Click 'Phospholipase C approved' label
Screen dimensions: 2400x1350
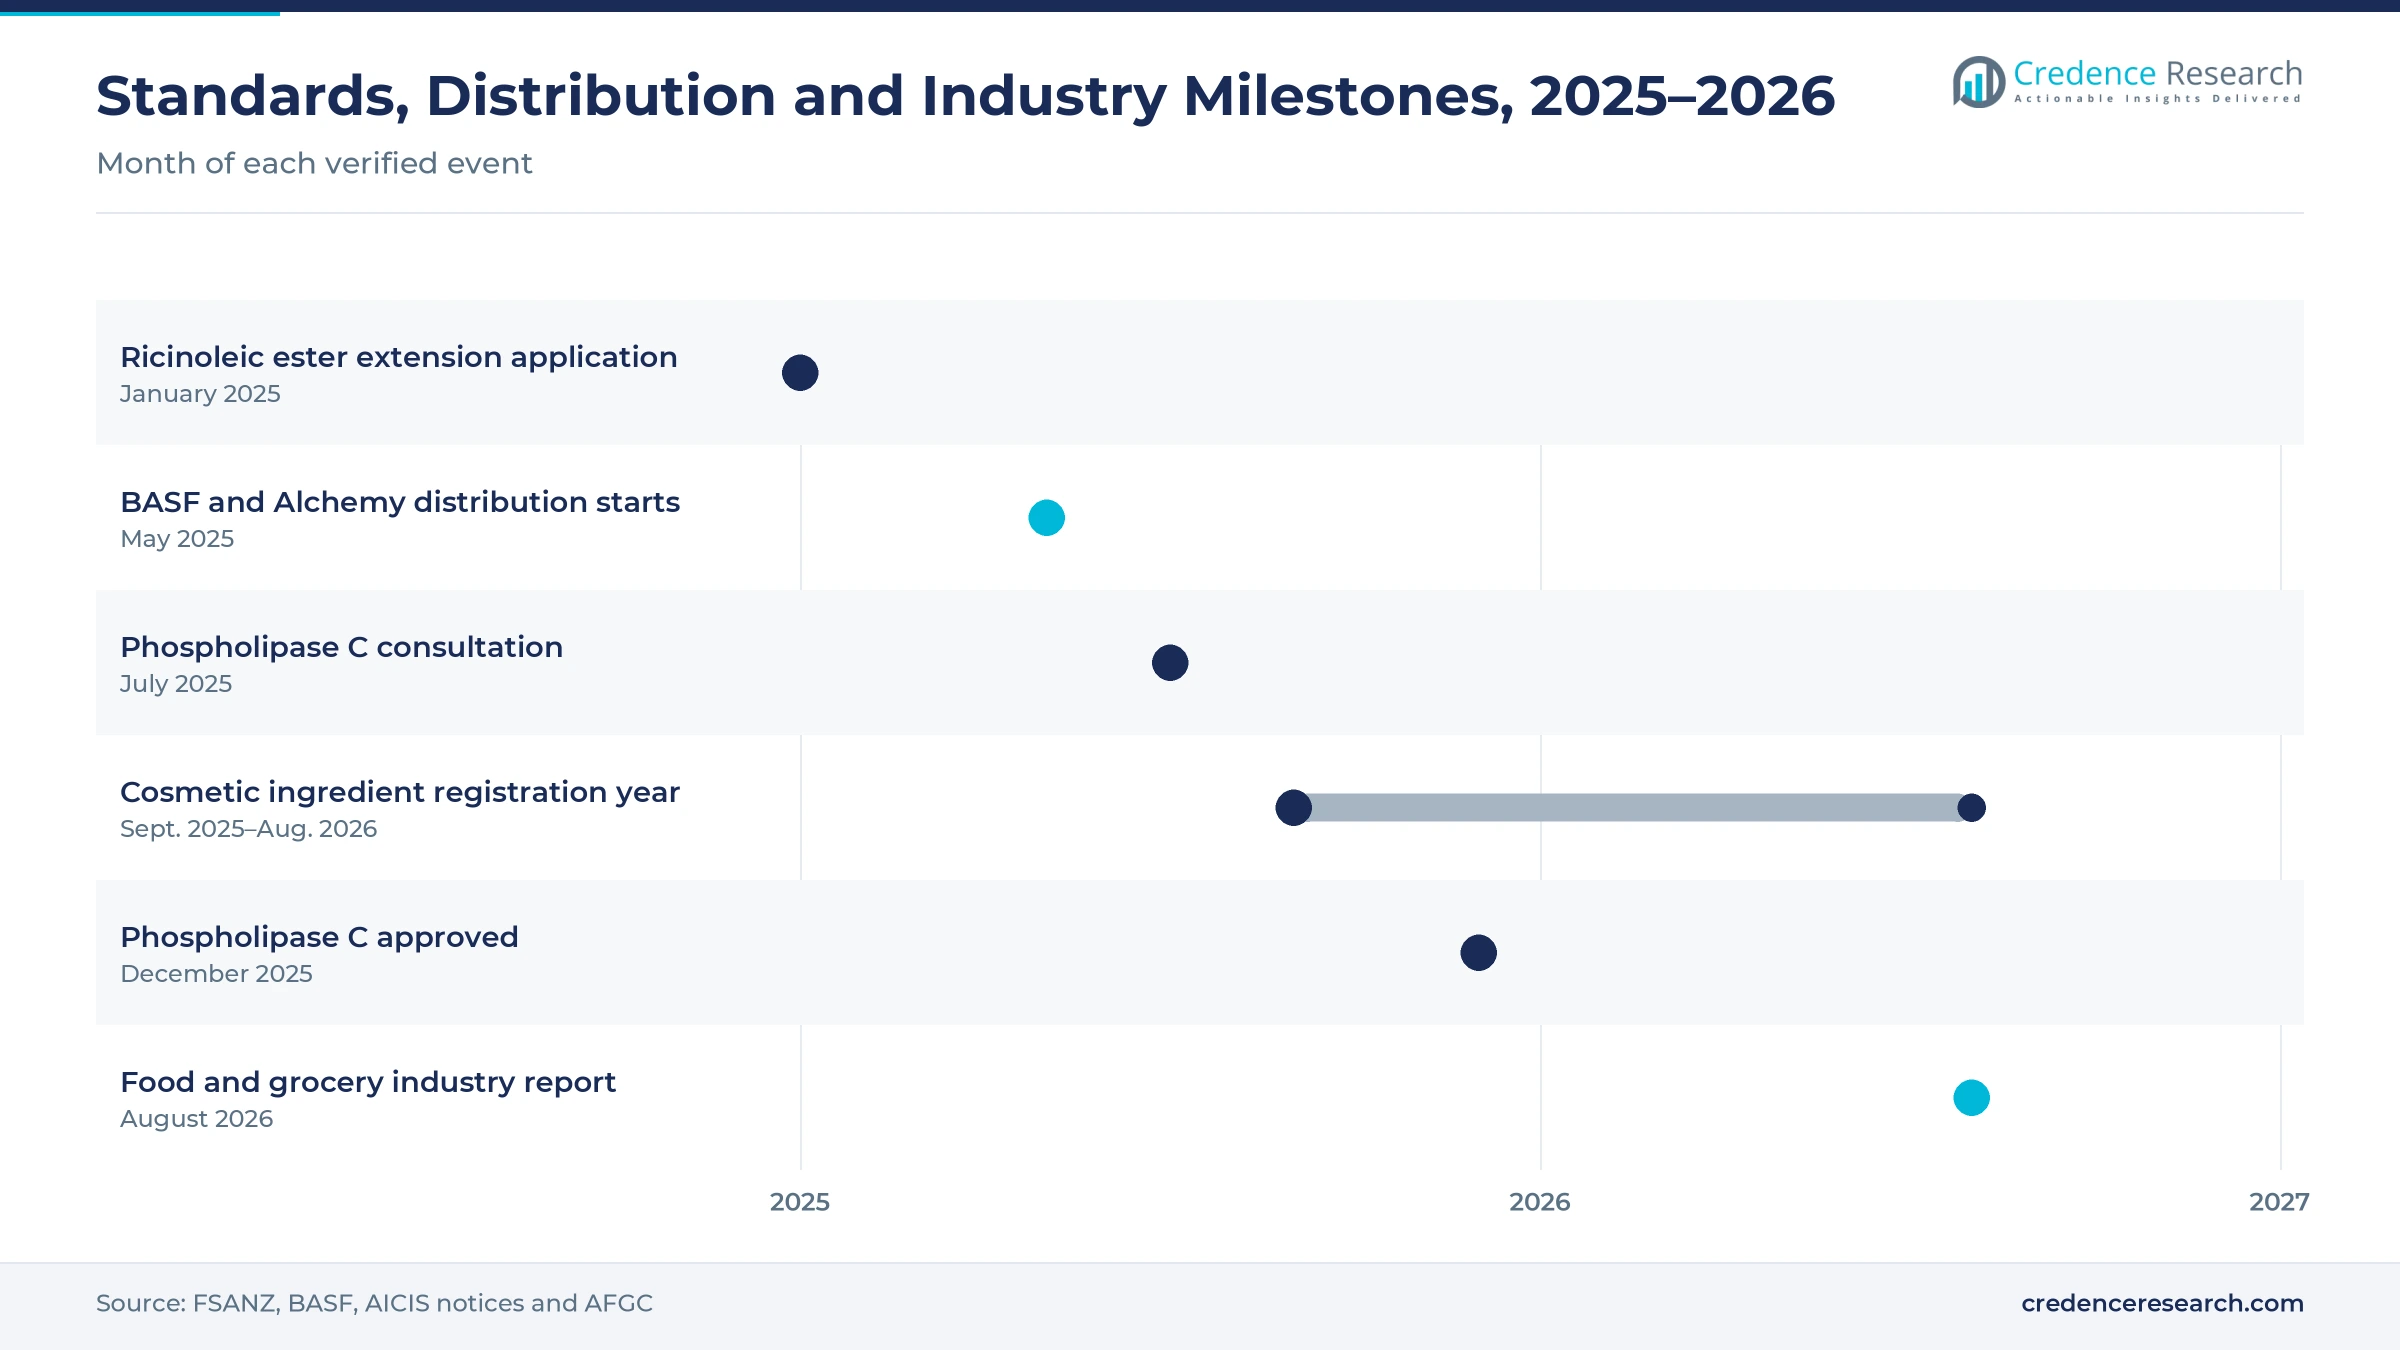[319, 937]
